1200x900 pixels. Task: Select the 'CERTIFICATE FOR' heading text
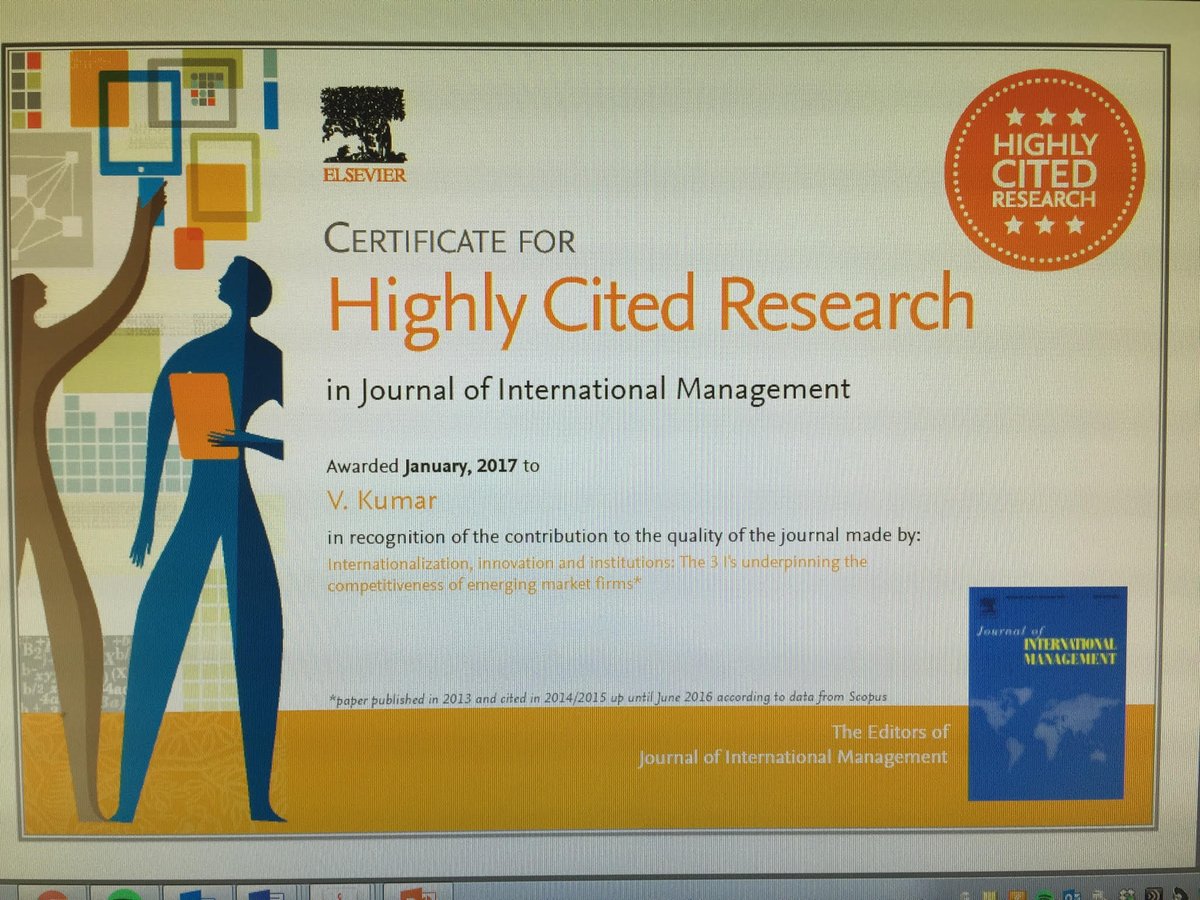coord(451,240)
